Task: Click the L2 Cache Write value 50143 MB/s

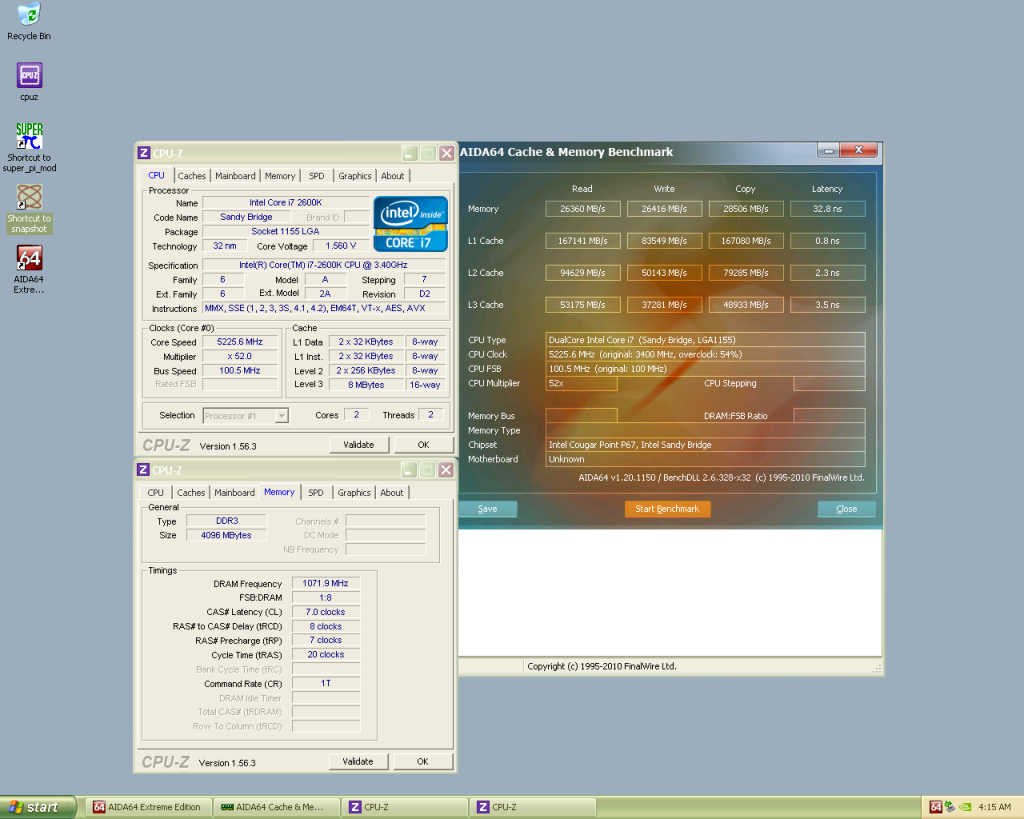Action: click(664, 273)
